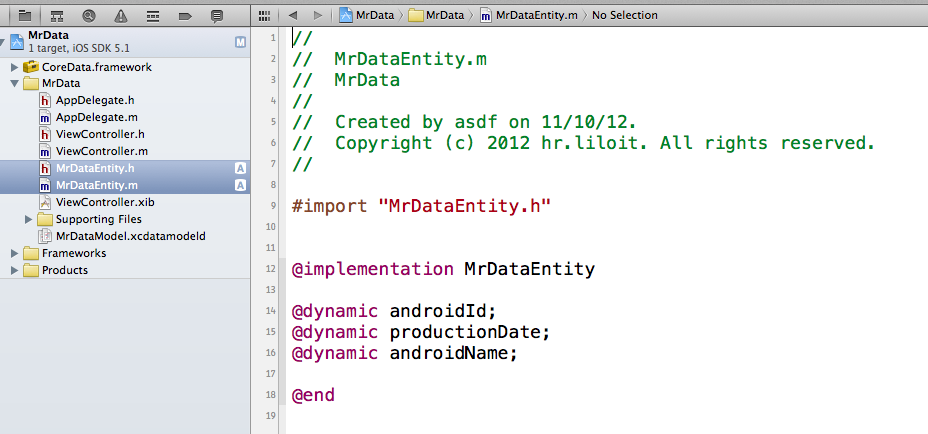The width and height of the screenshot is (928, 434).
Task: Click MrDataEntity.m in the jump bar
Action: [529, 15]
